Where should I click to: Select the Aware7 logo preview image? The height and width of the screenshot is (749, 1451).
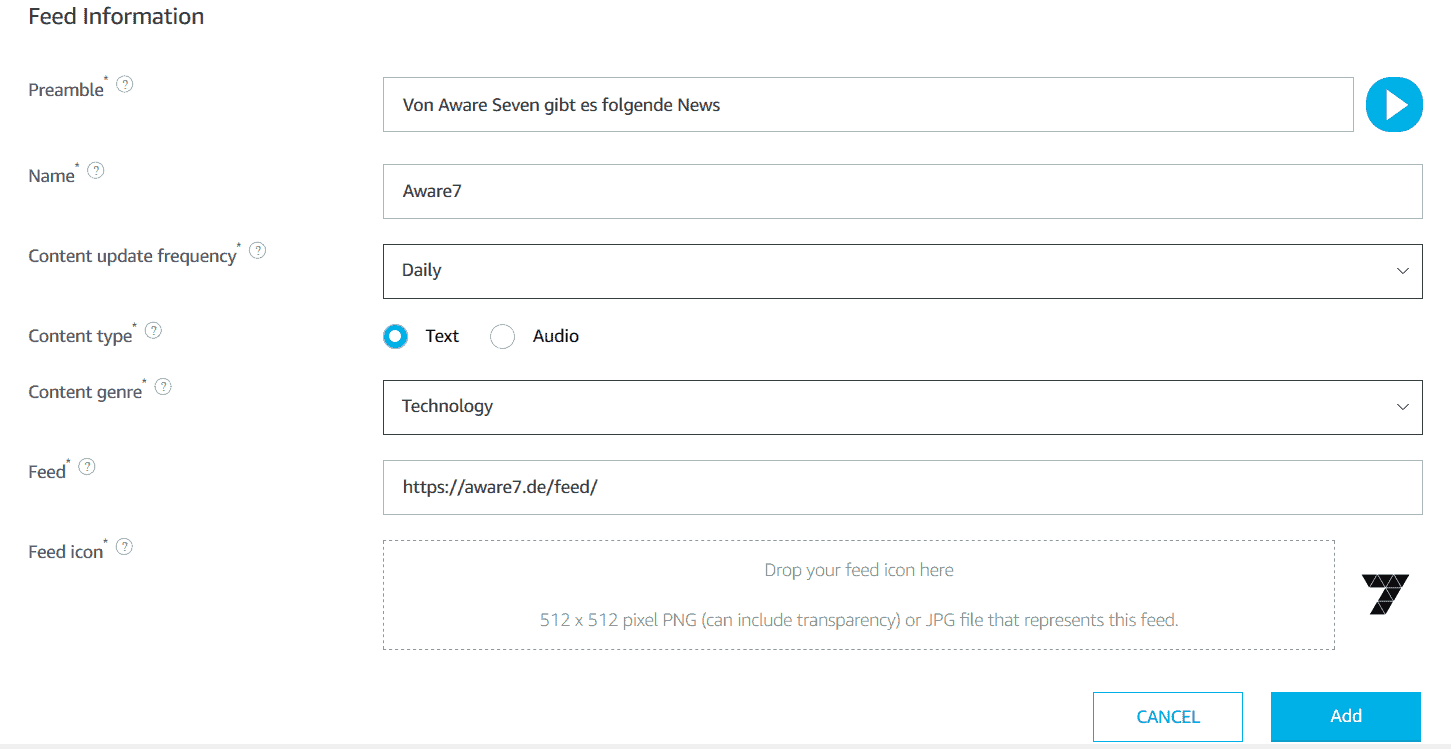(1386, 592)
